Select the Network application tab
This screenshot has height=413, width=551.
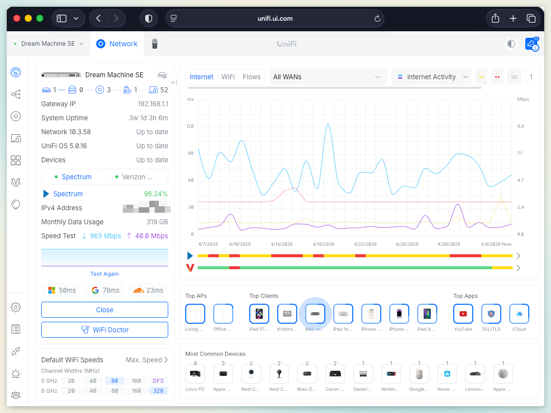pyautogui.click(x=117, y=44)
